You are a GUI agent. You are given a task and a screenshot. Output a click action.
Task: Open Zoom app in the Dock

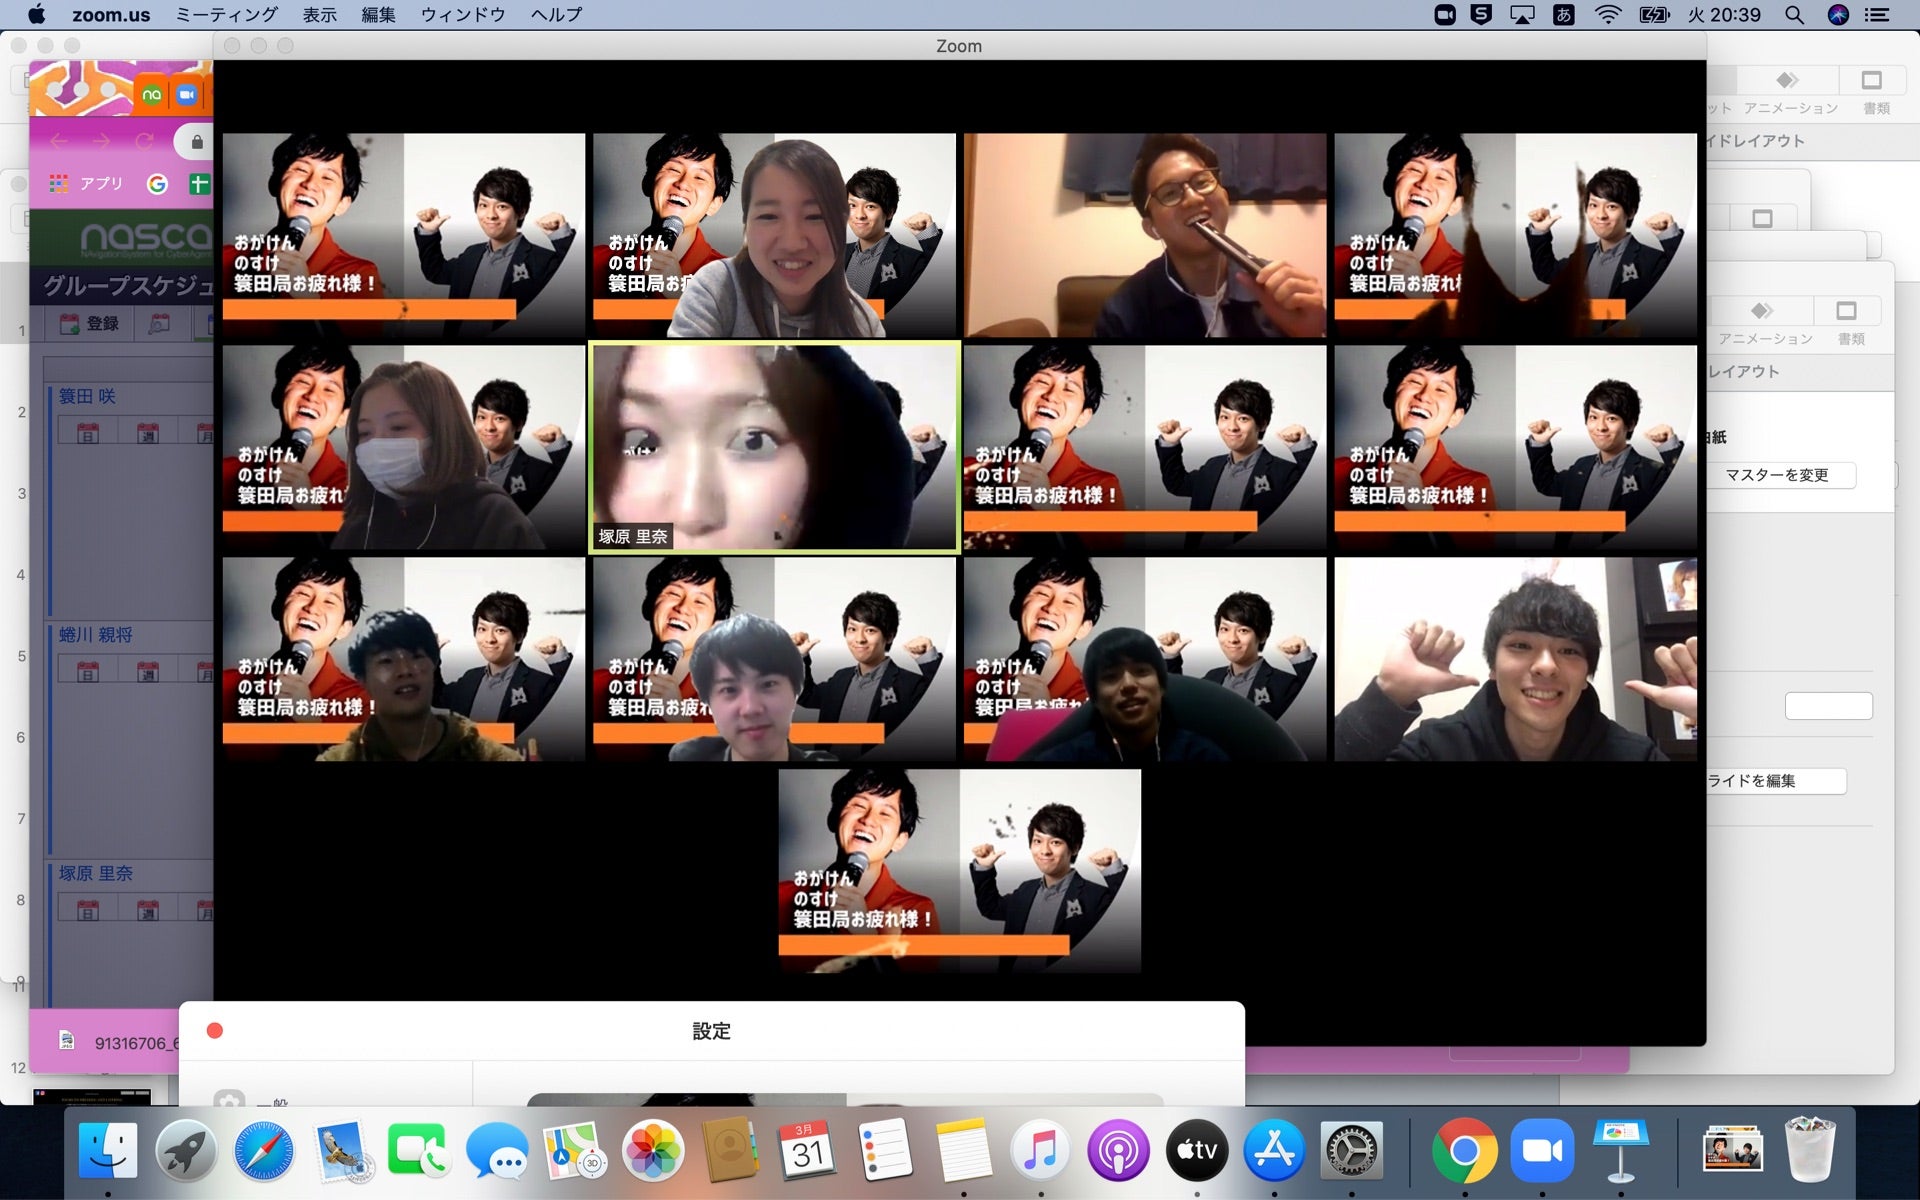click(x=1542, y=1151)
